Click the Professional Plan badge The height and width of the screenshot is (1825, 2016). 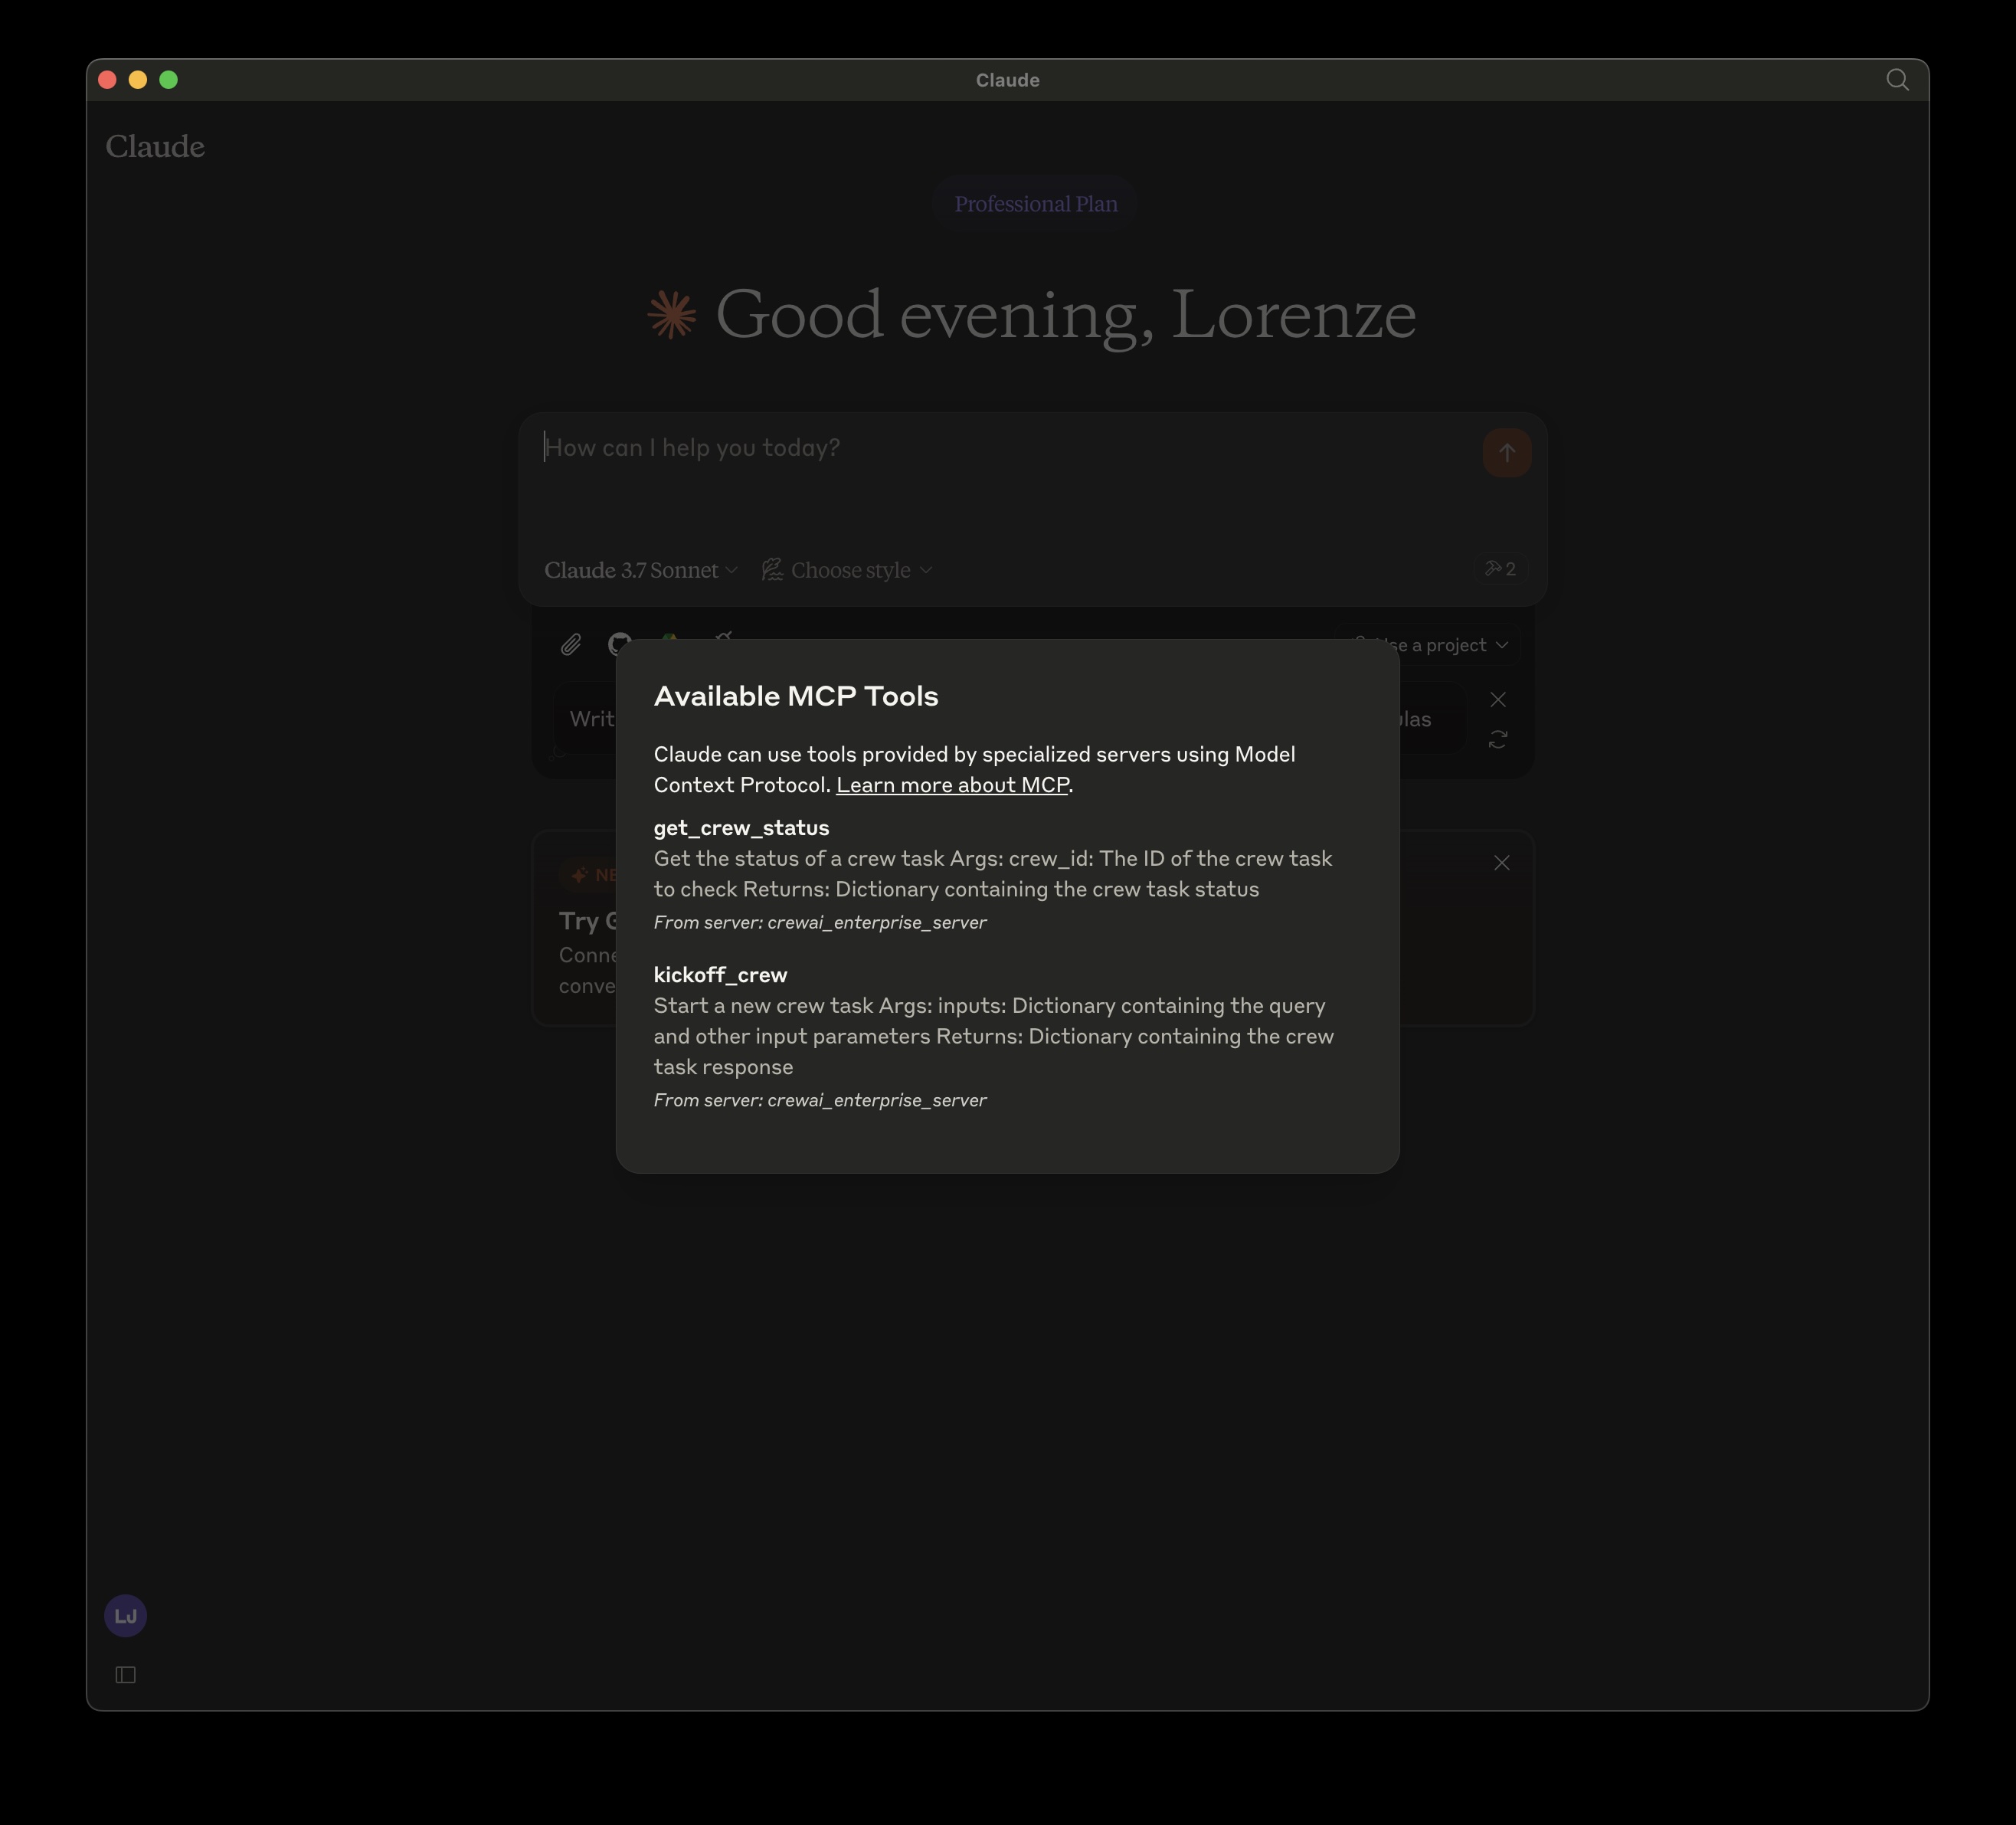point(1035,204)
